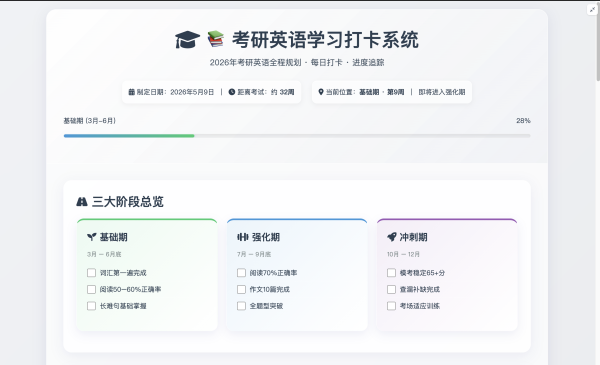The height and width of the screenshot is (365, 600).
Task: Check the 全题型突破 checkbox
Action: (x=241, y=306)
